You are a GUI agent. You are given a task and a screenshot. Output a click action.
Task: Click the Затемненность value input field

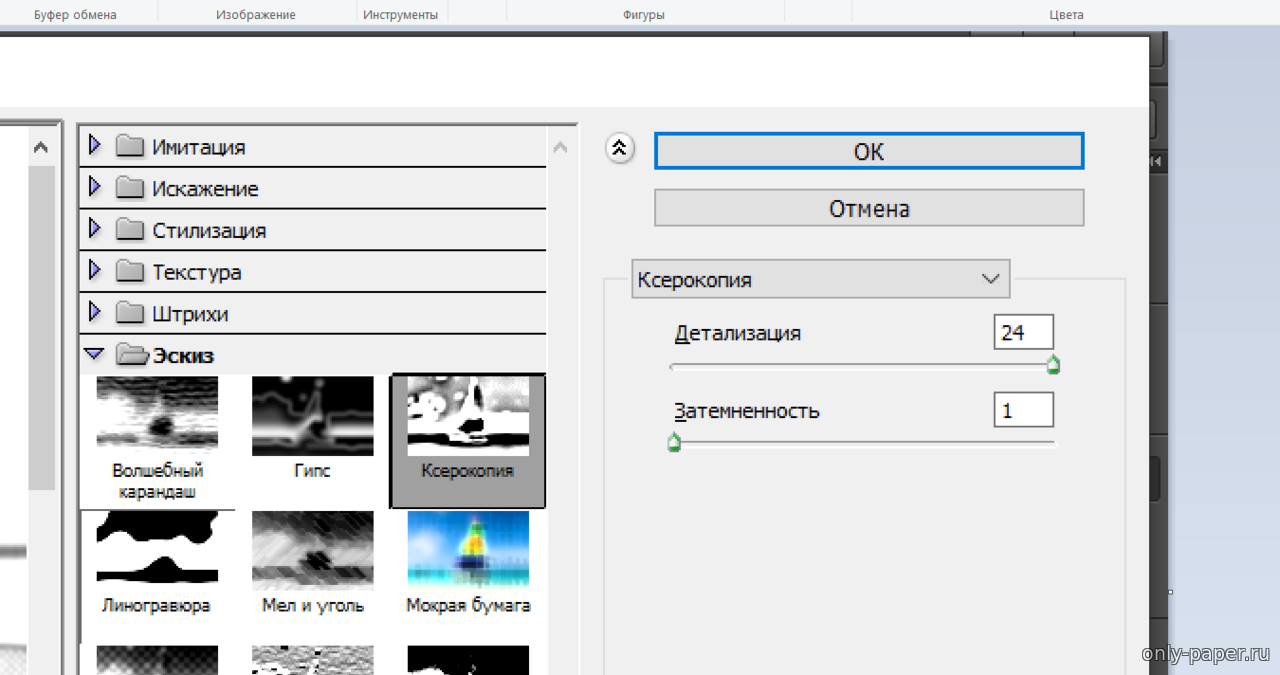(1023, 410)
